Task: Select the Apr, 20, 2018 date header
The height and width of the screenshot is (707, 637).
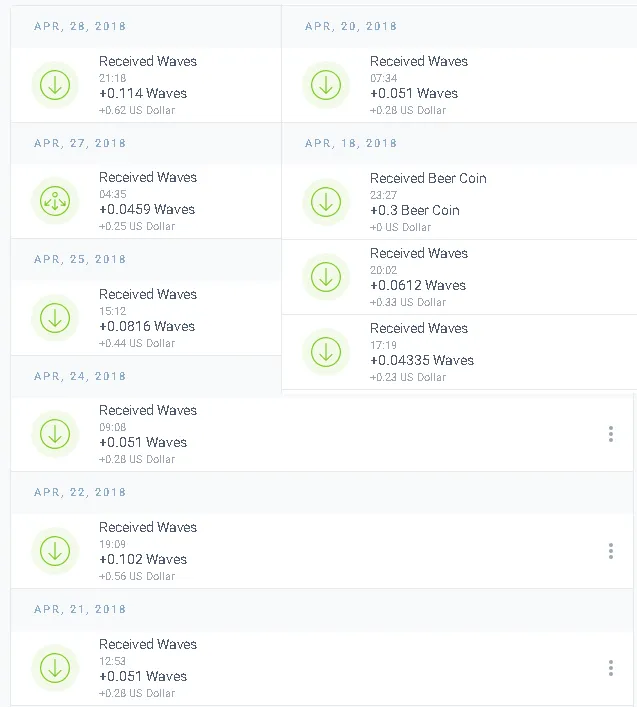Action: pyautogui.click(x=351, y=26)
